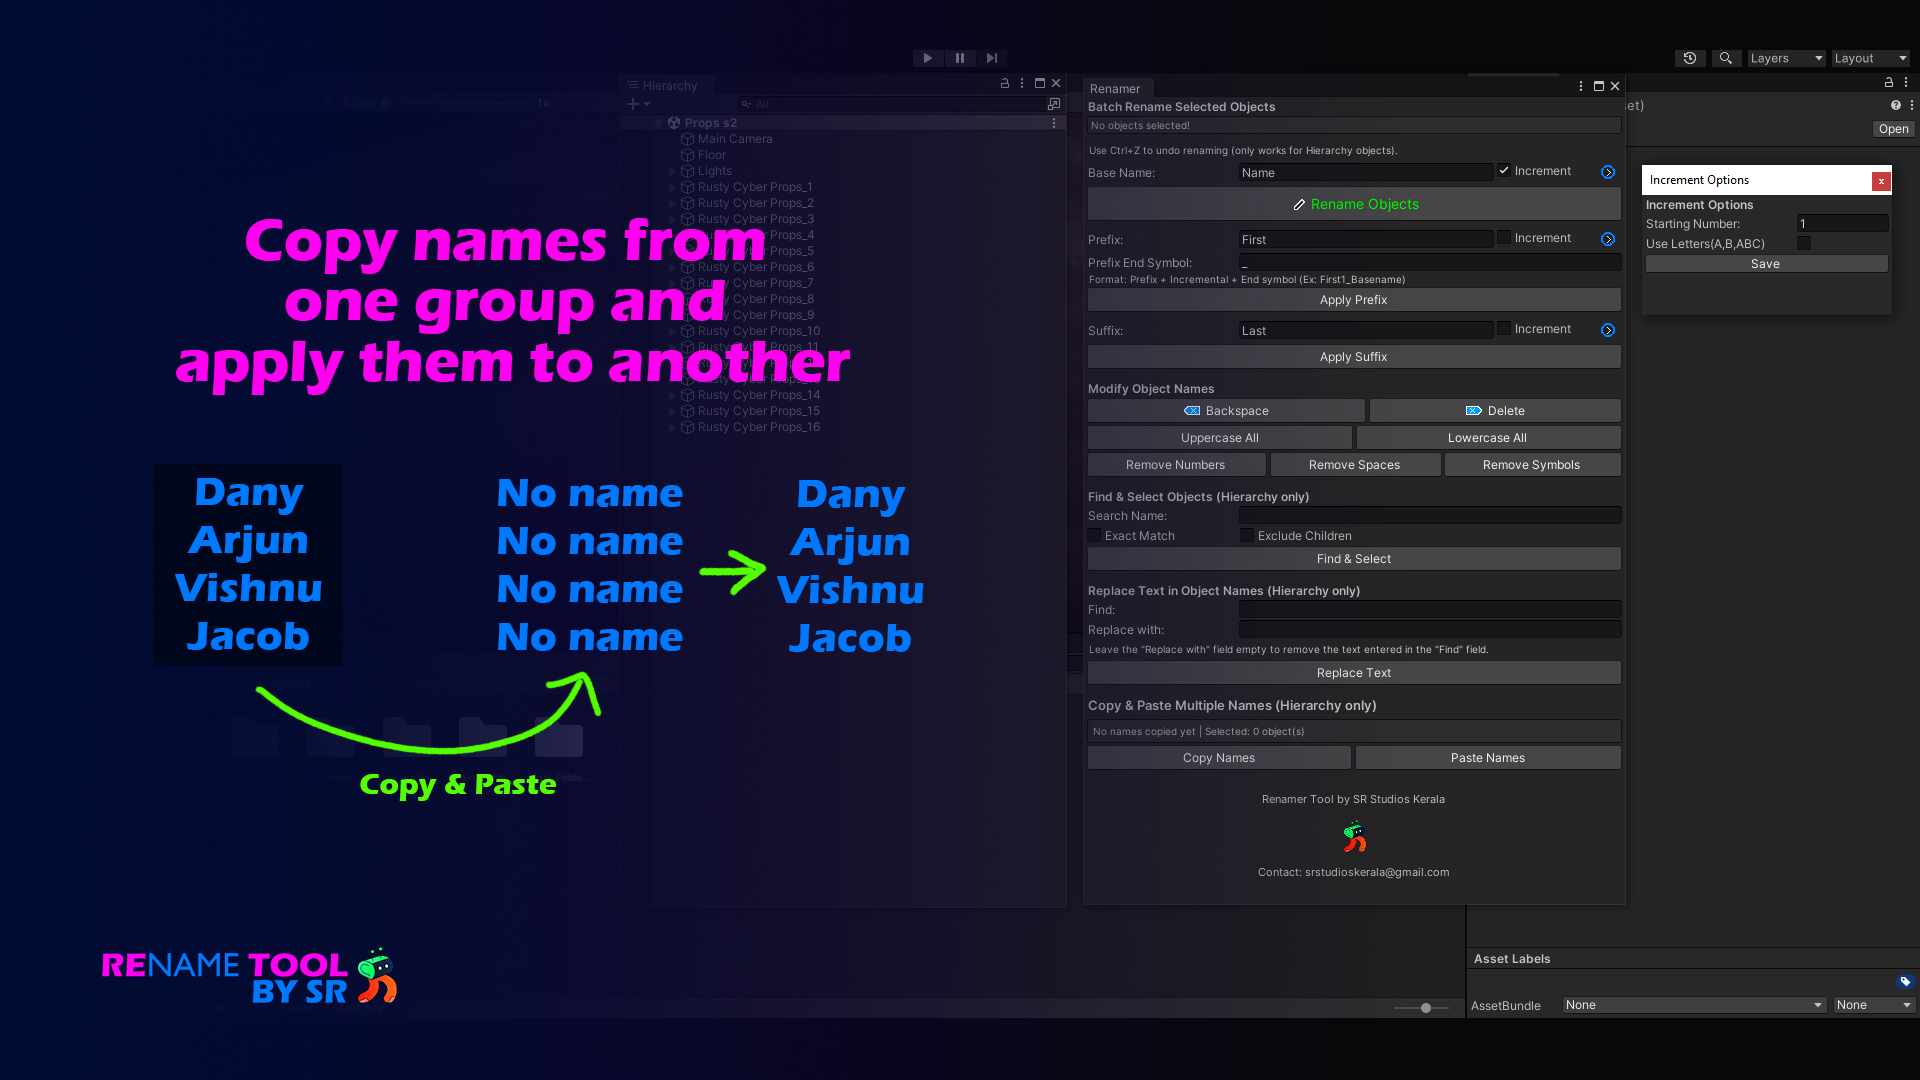Collapse the Props s2 scene

(x=658, y=123)
